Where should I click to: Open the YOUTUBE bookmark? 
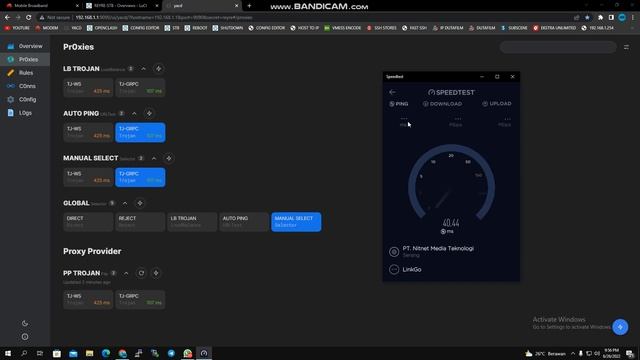(17, 28)
